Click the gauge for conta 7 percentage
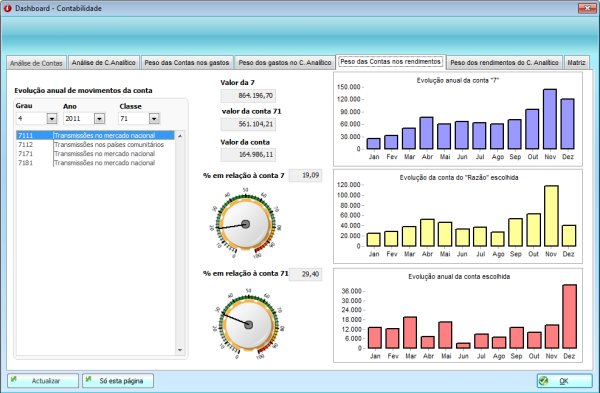600x393 pixels. [246, 223]
